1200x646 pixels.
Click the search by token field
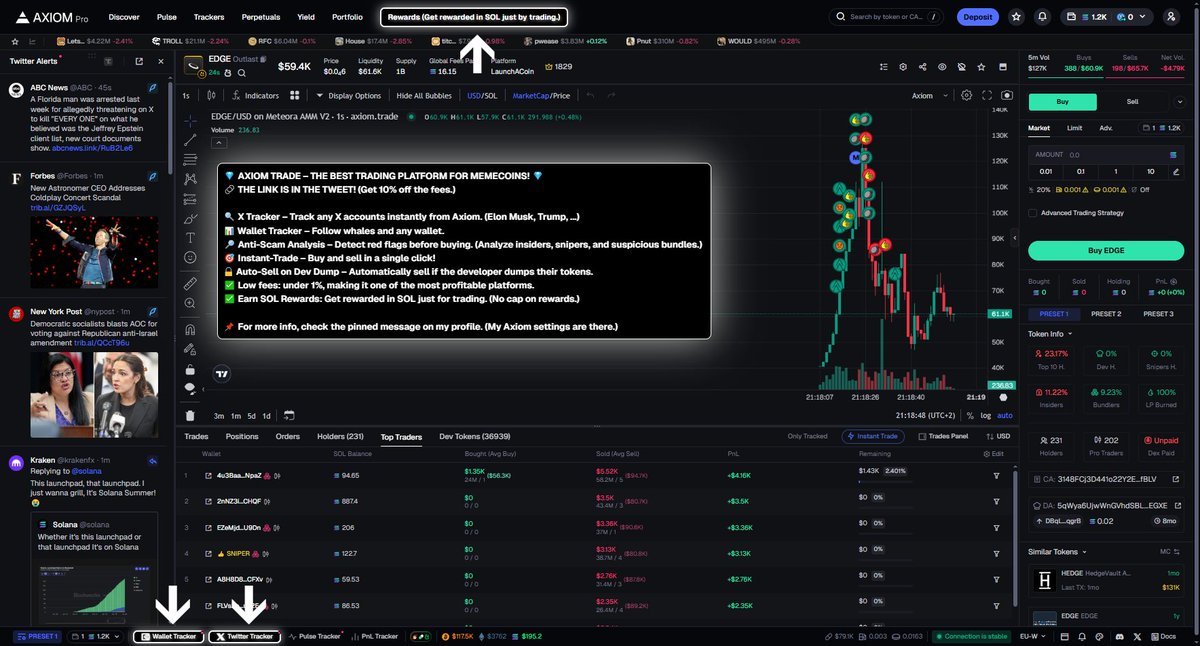888,17
